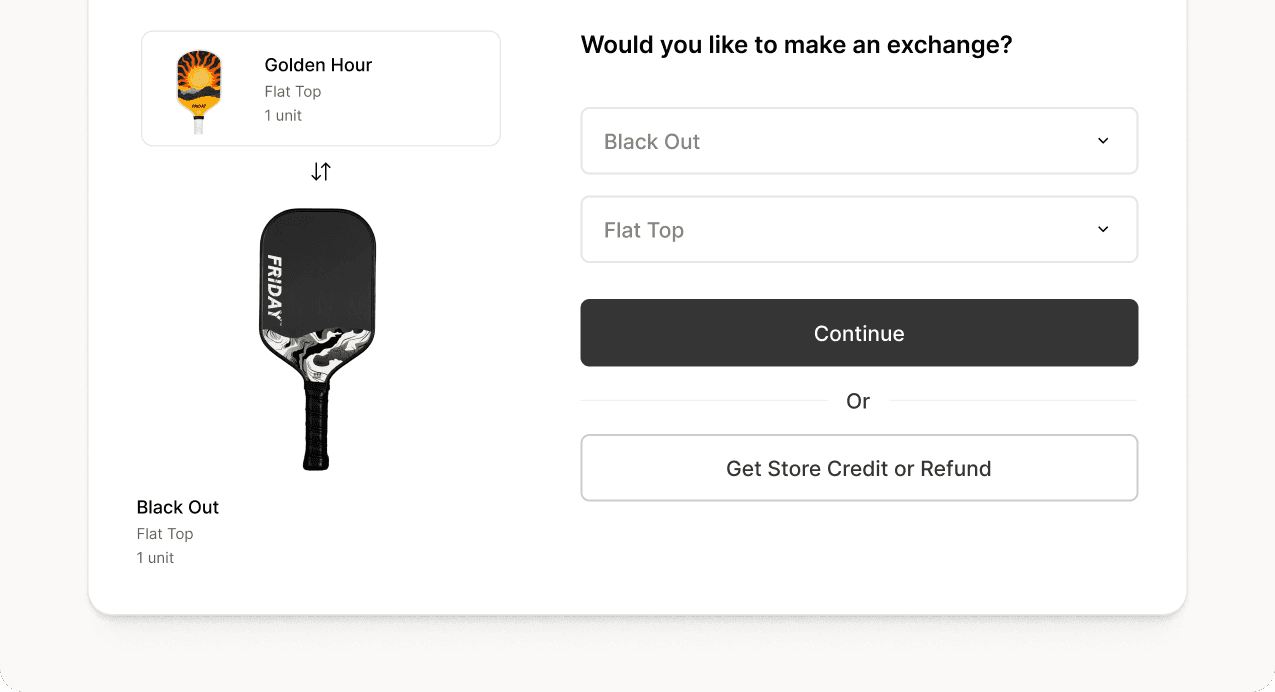Click the Golden Hour paddle thumbnail

point(199,89)
